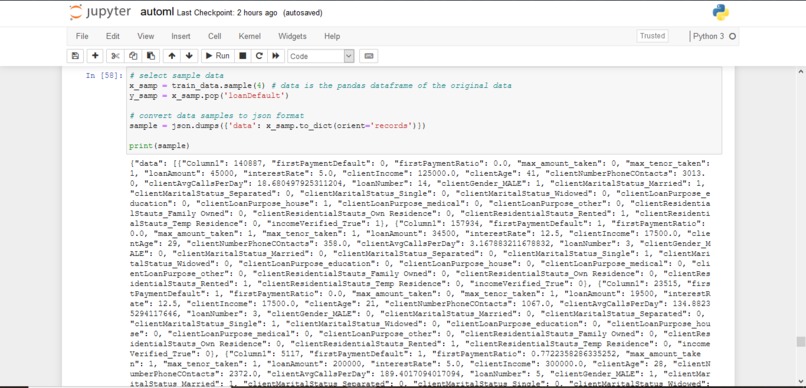
Task: Open the Cell menu
Action: (214, 36)
